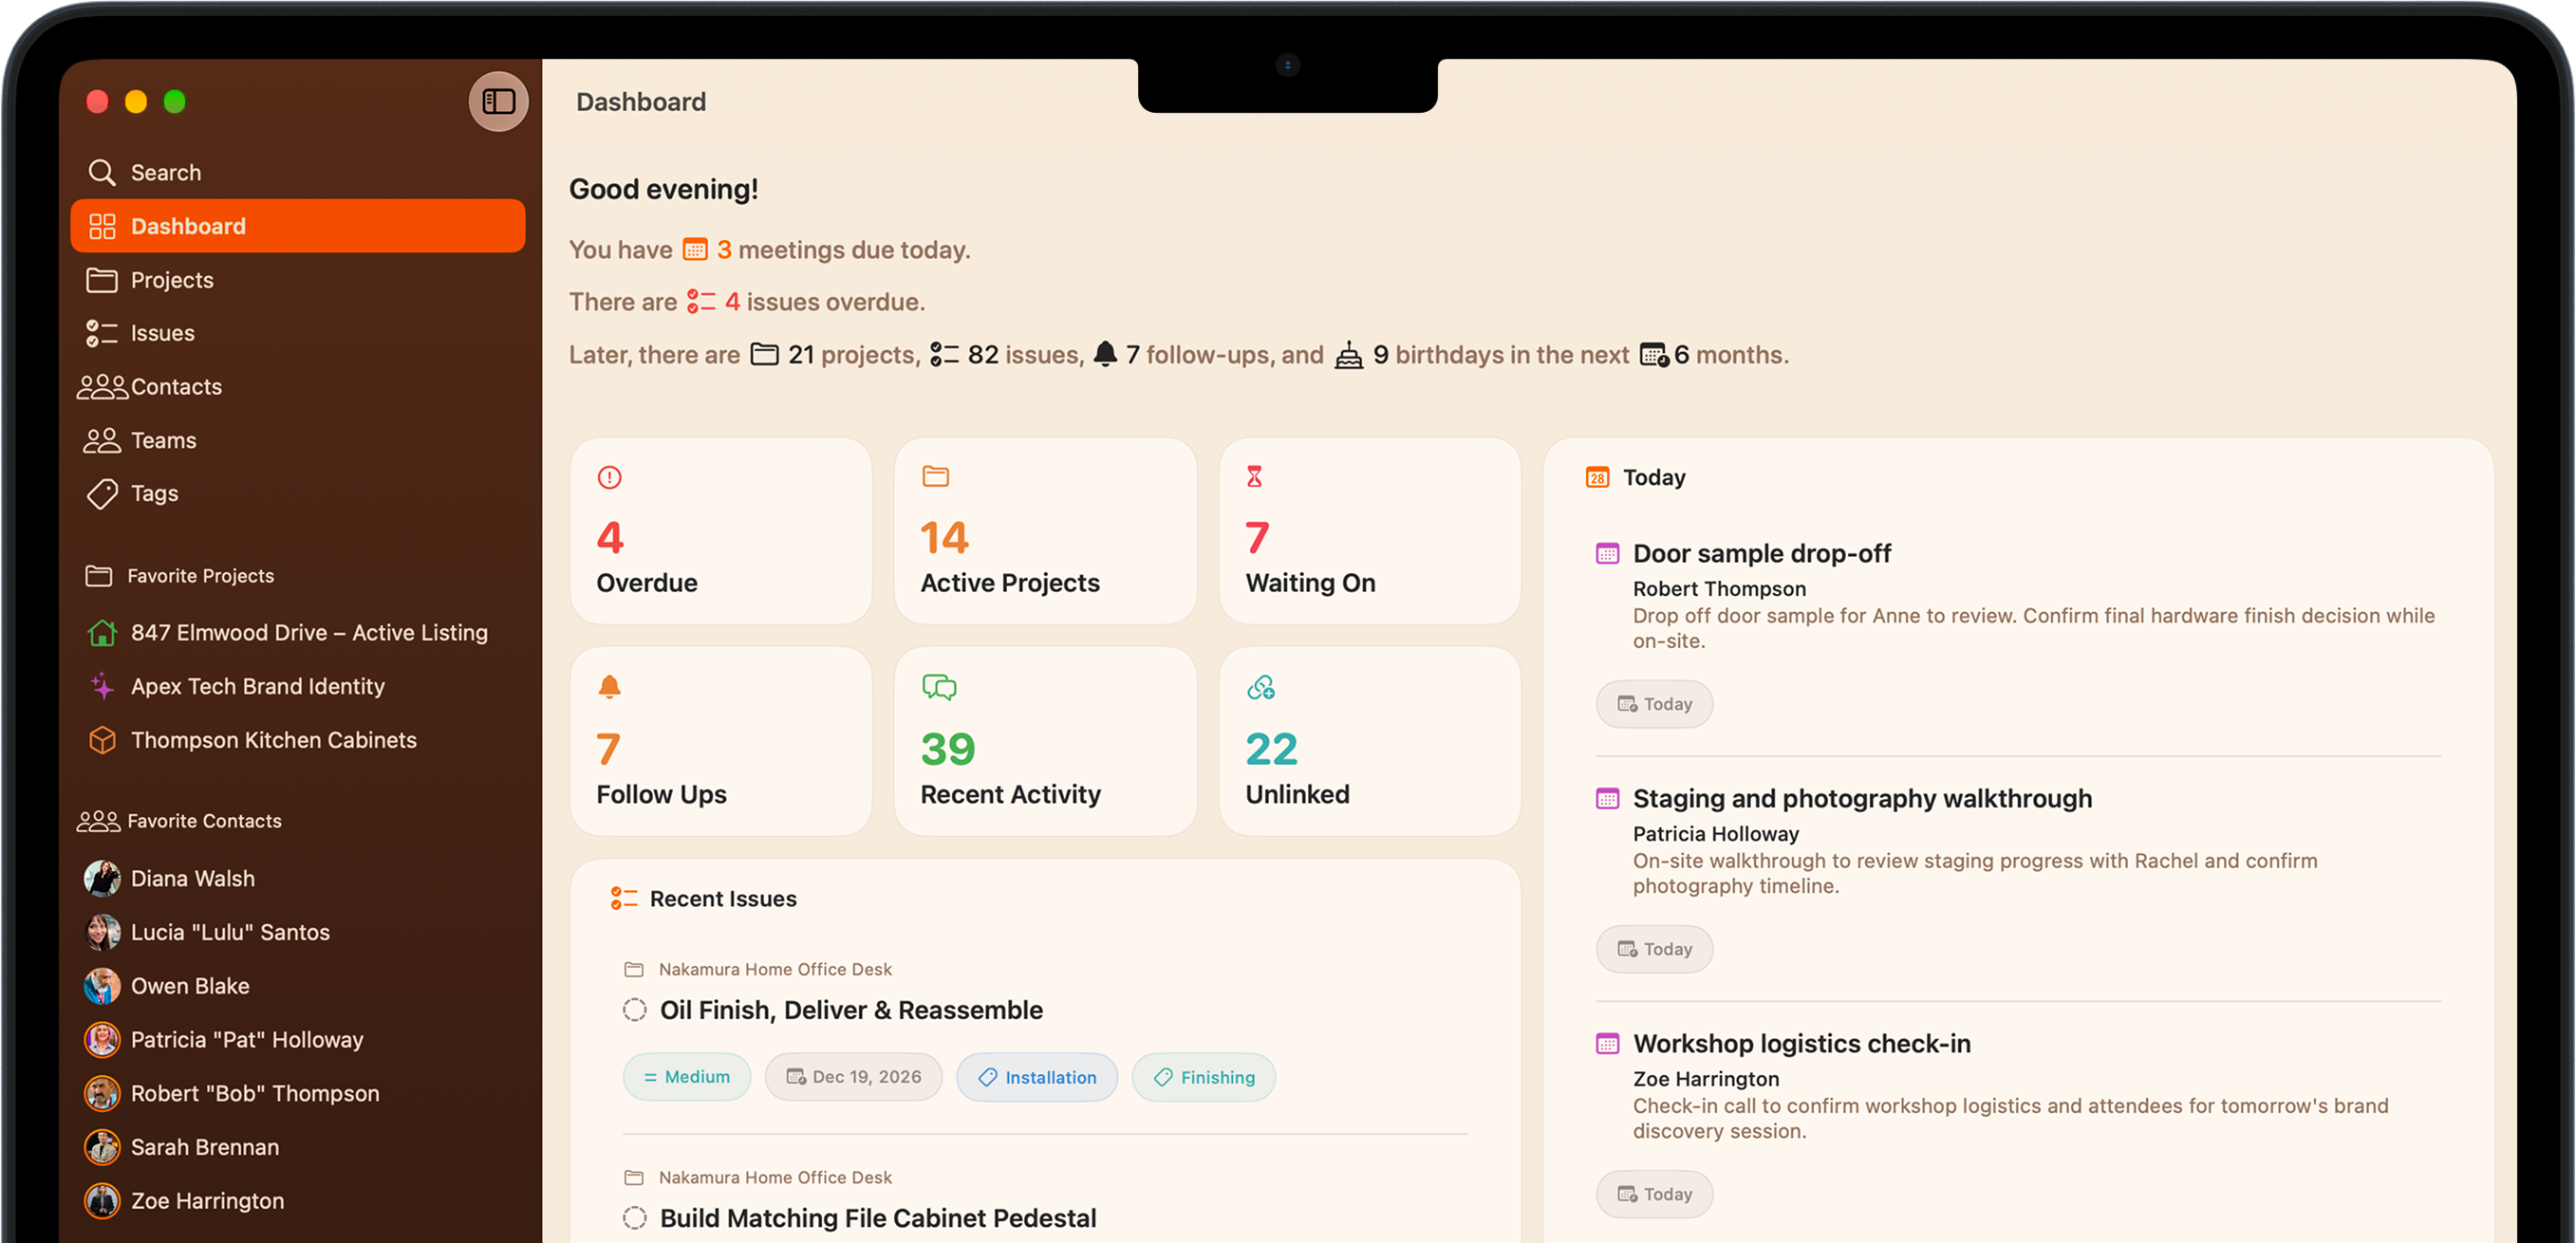Open Nakamura Home Office Desk above Oil Finish
This screenshot has width=2576, height=1243.
(x=759, y=969)
